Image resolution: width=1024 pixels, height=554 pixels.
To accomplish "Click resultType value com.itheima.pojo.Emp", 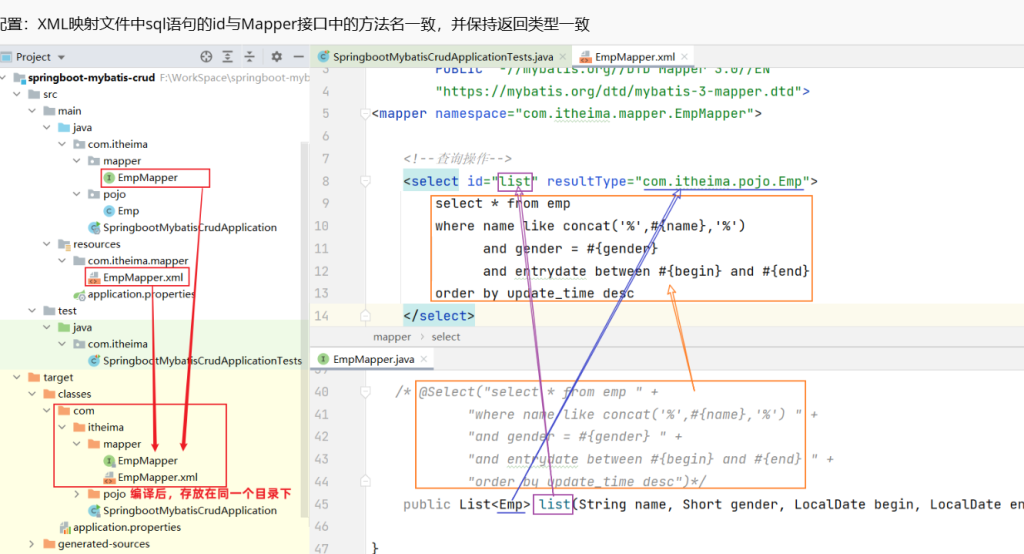I will tap(723, 181).
